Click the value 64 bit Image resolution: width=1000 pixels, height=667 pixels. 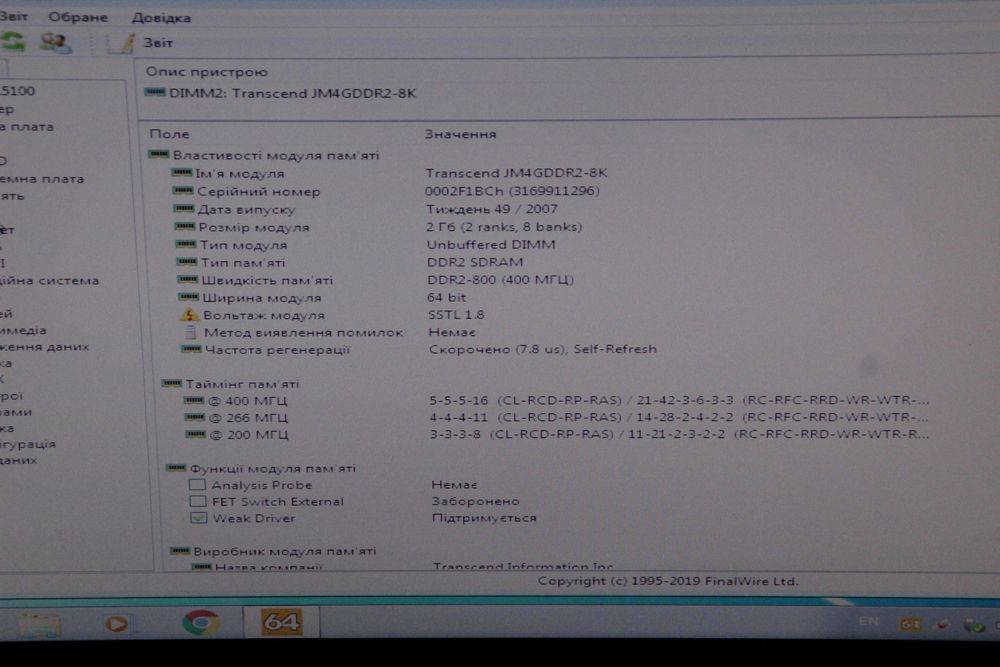tap(446, 297)
